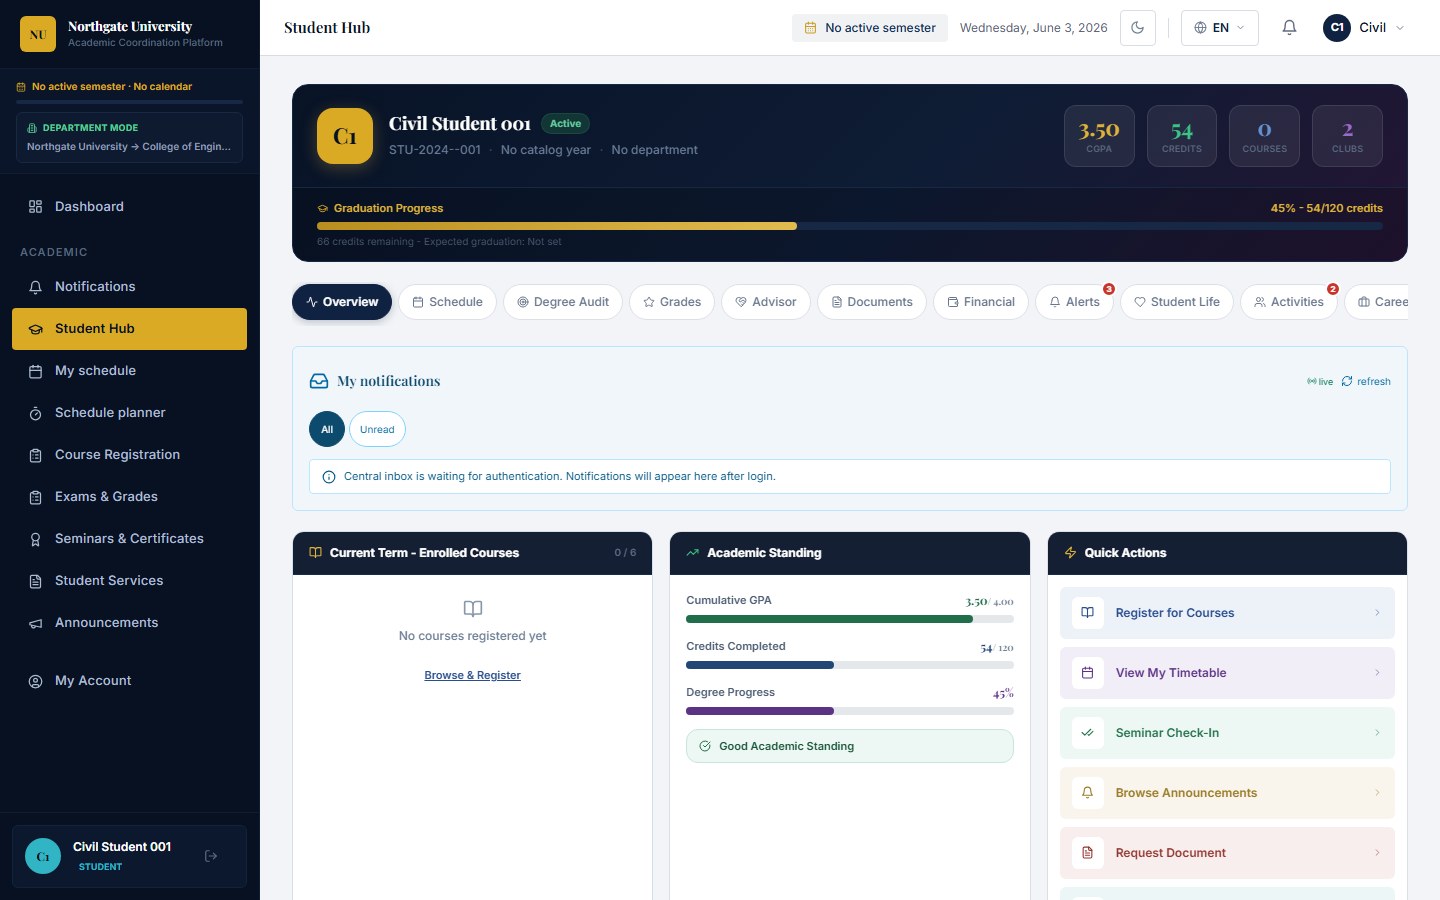Open the notifications bell in top bar
This screenshot has width=1440, height=900.
(x=1289, y=28)
